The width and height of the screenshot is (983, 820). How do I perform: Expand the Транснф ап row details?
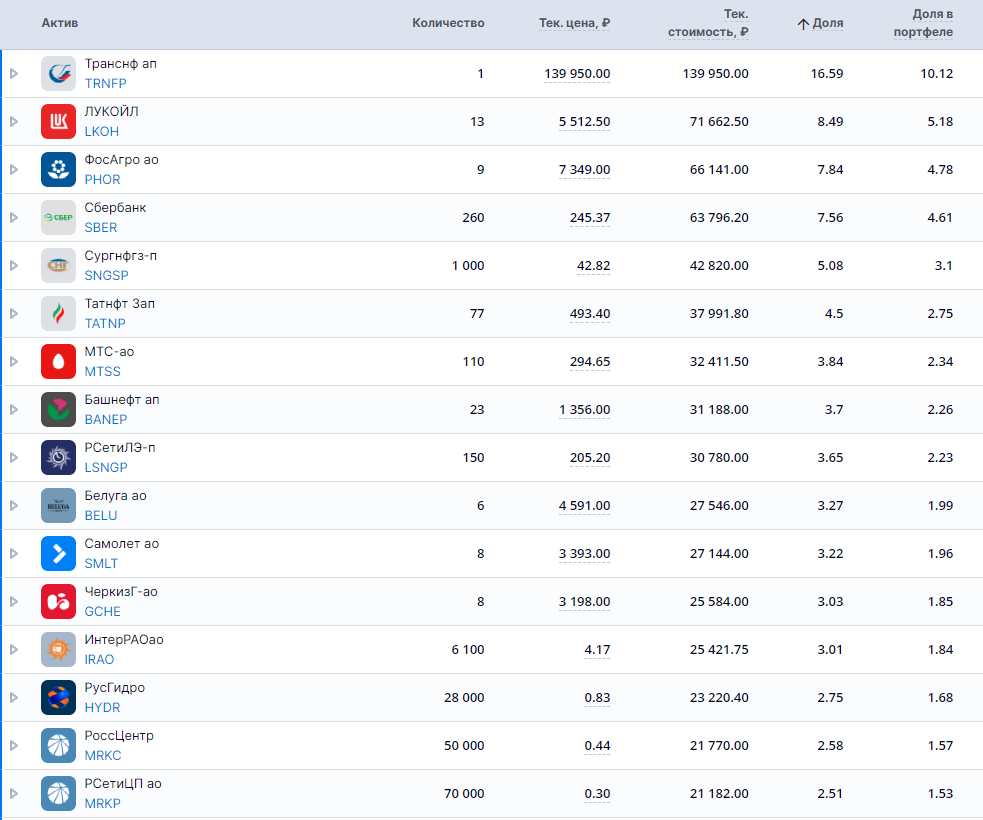pos(14,74)
